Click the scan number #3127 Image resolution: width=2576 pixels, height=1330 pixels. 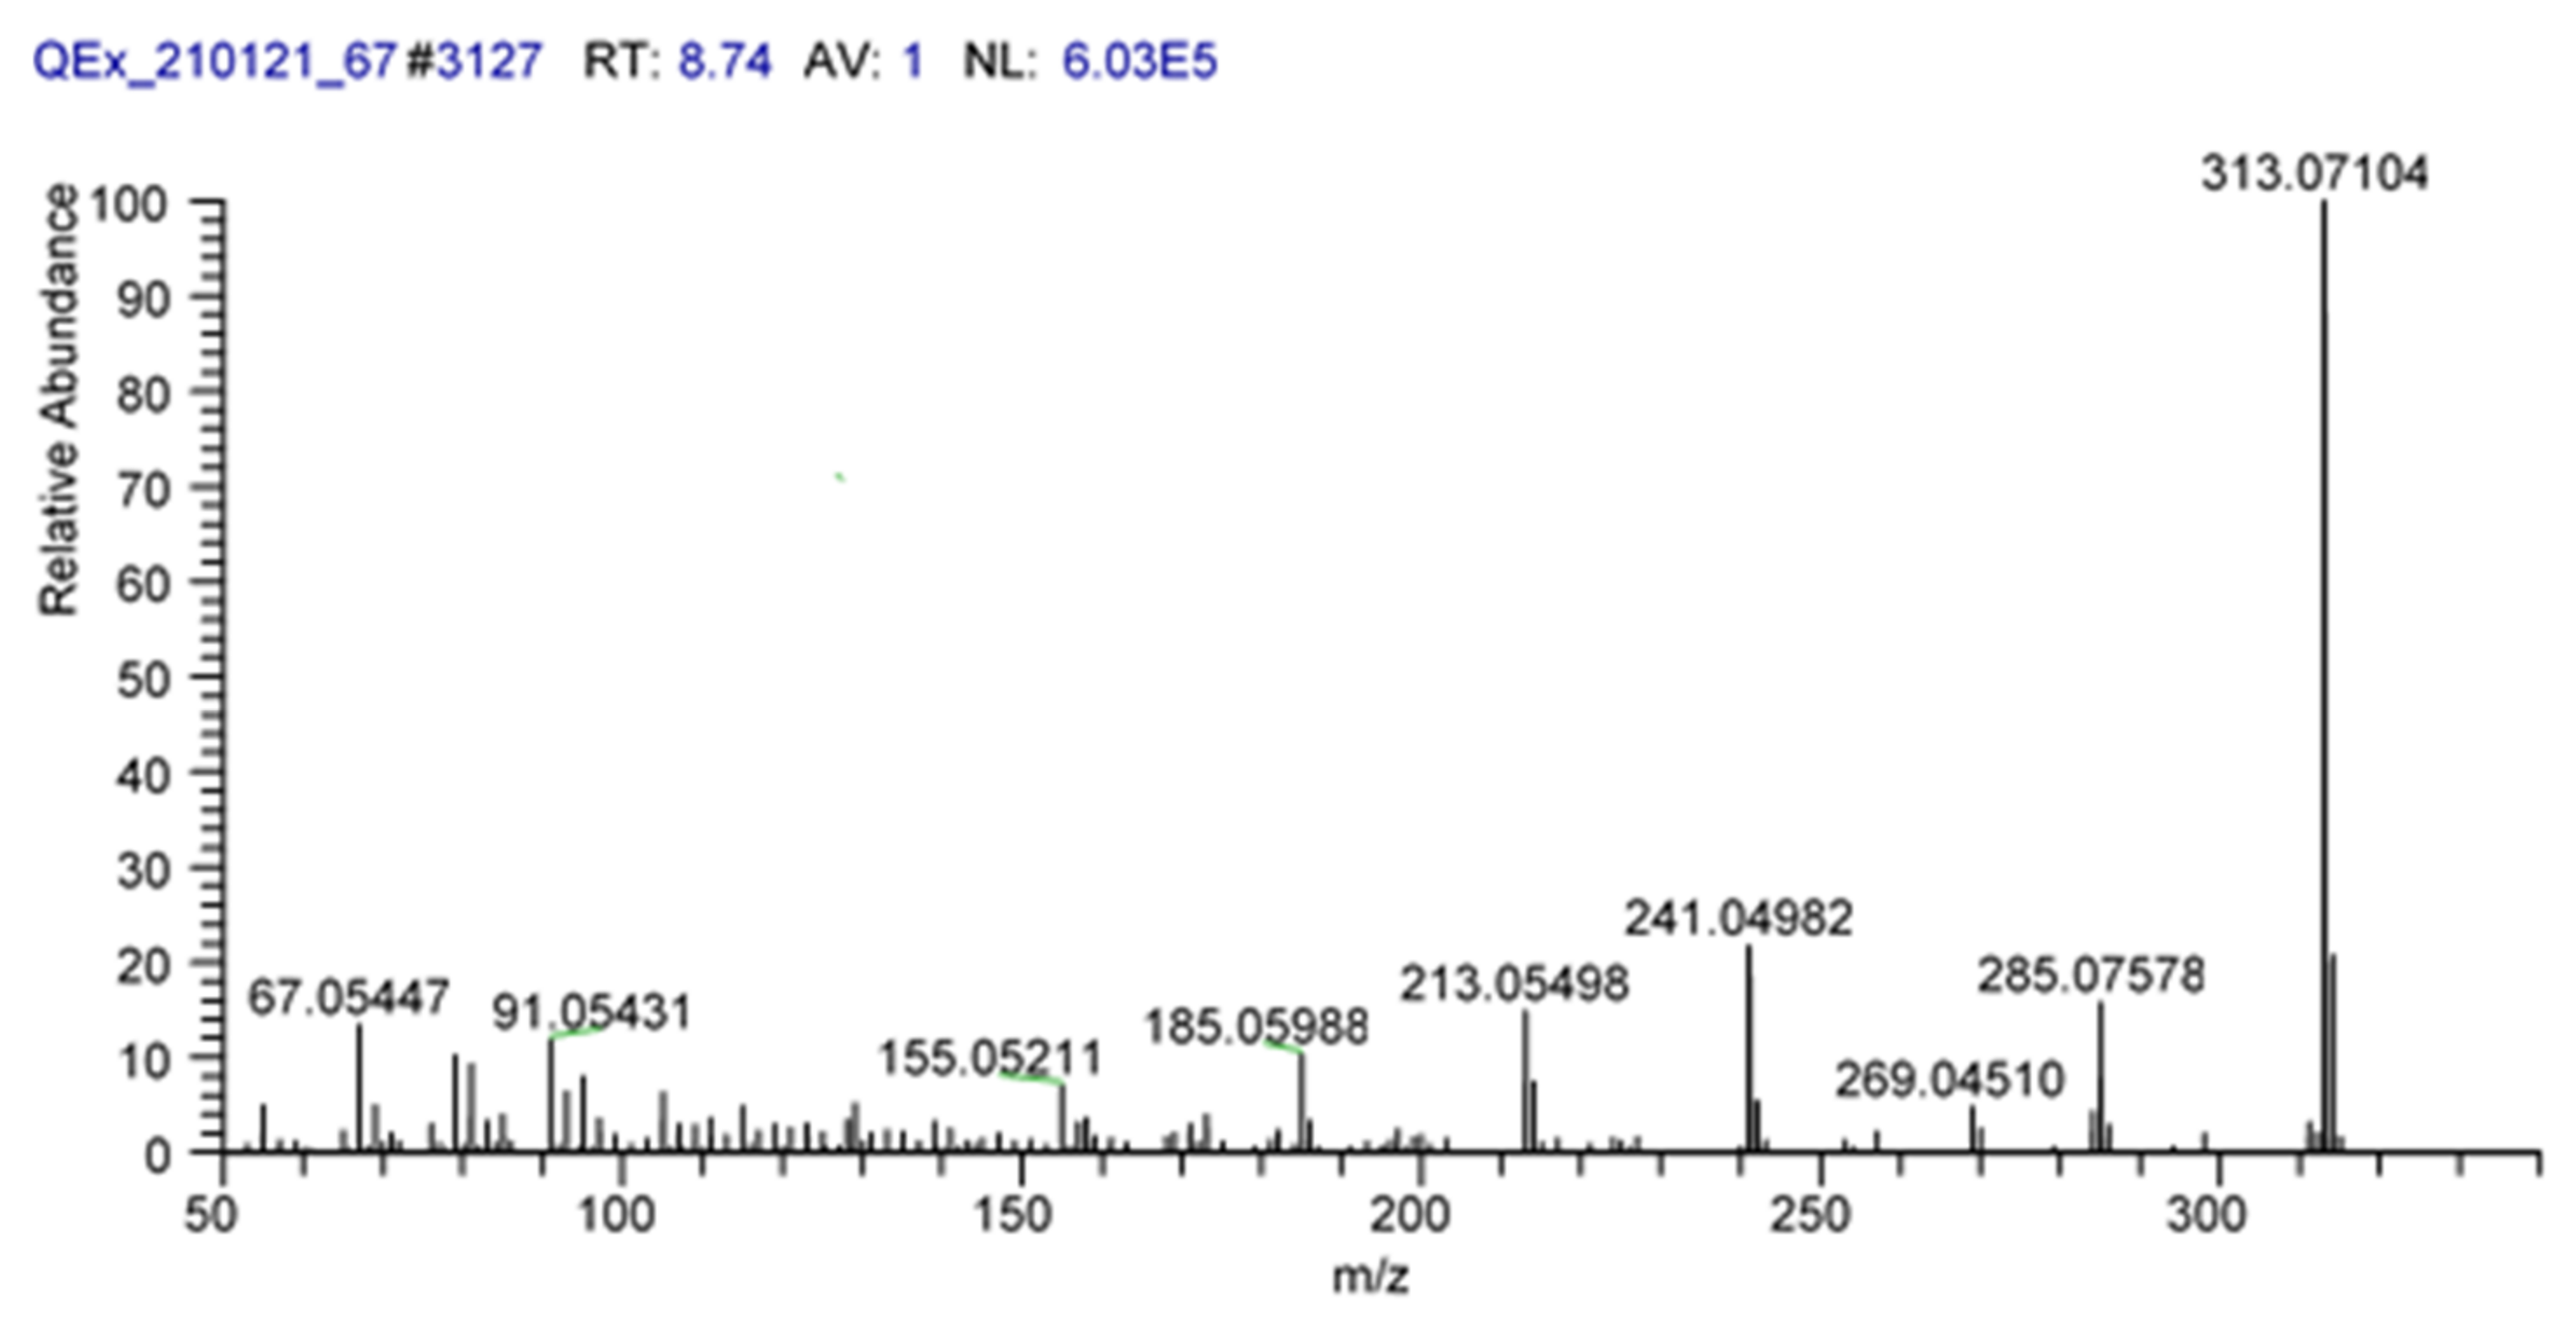coord(474,61)
